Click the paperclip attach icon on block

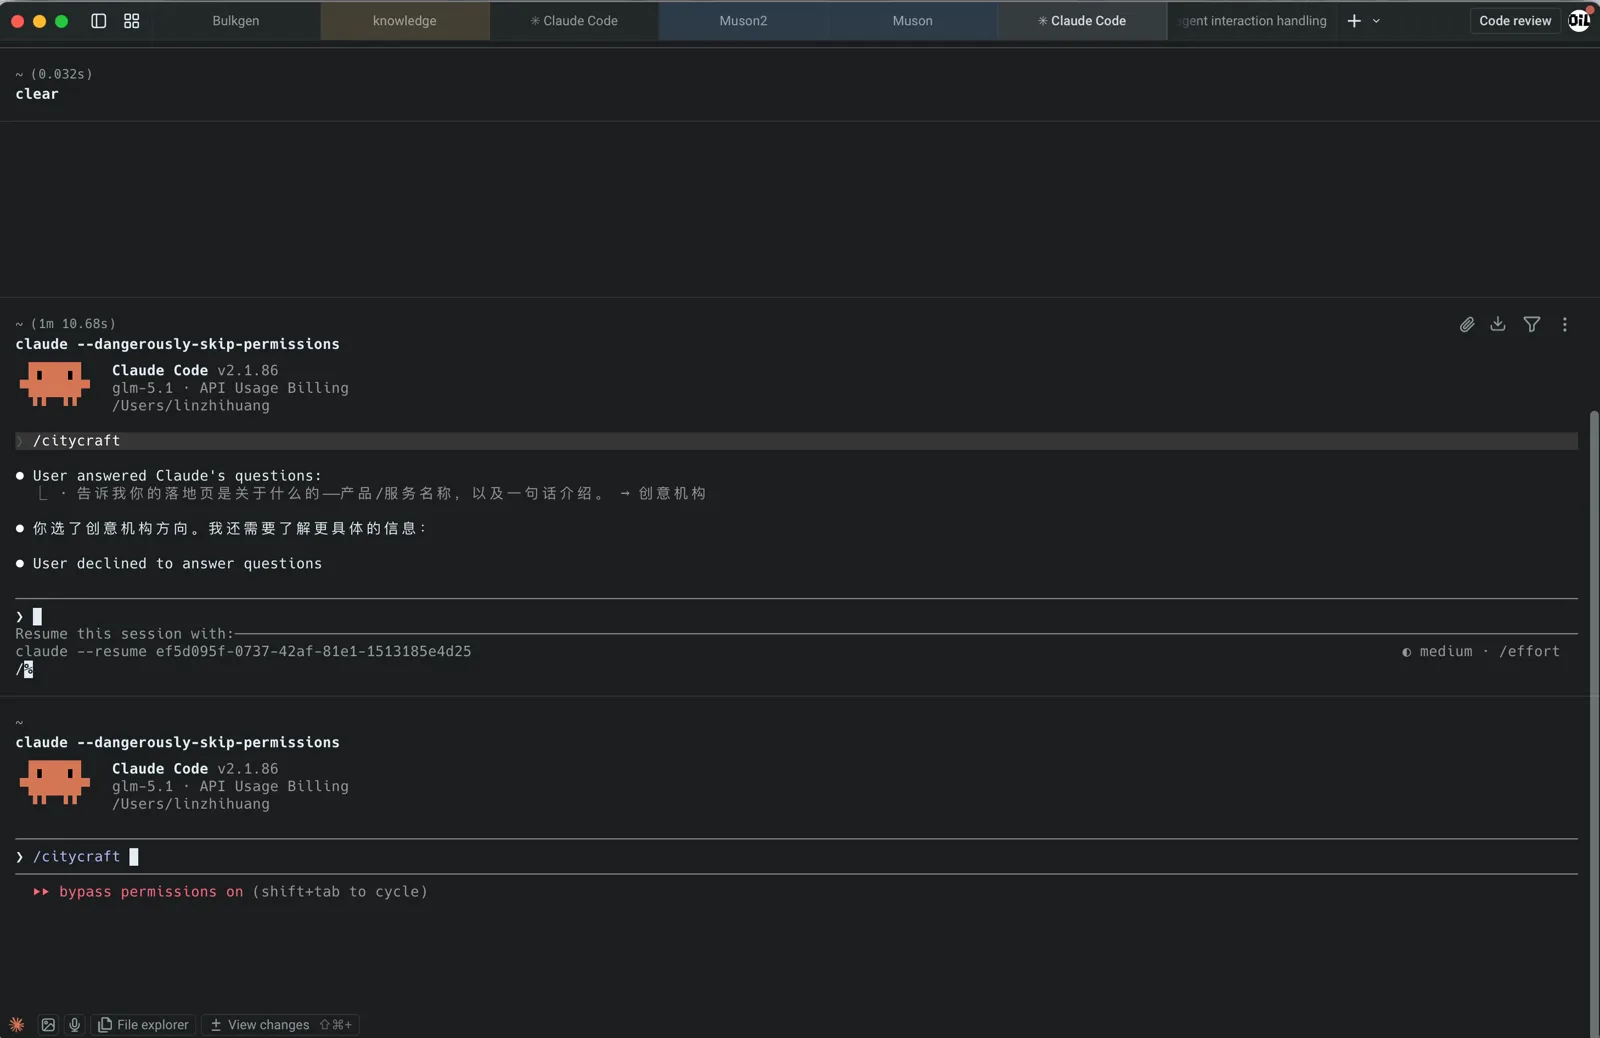pyautogui.click(x=1467, y=324)
